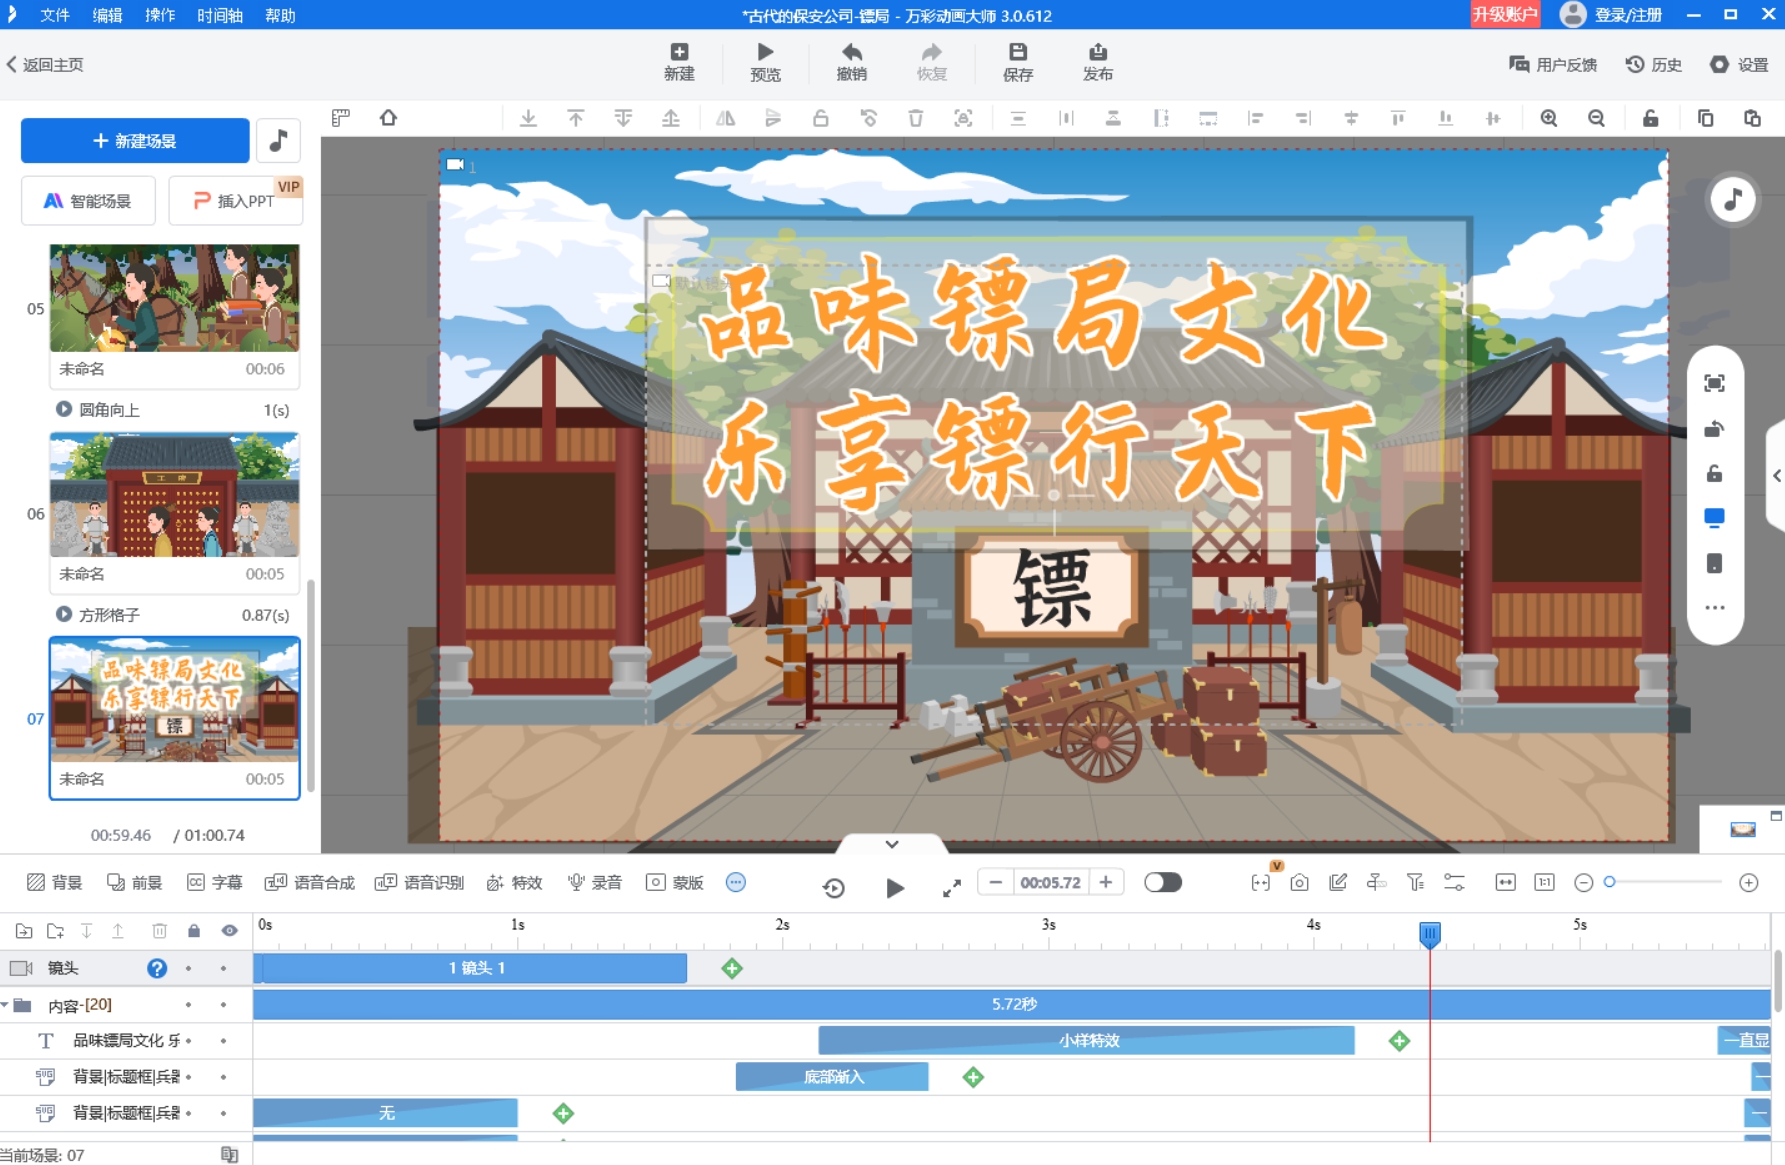
Task: Click 返回主页 back chevron
Action: [x=11, y=64]
